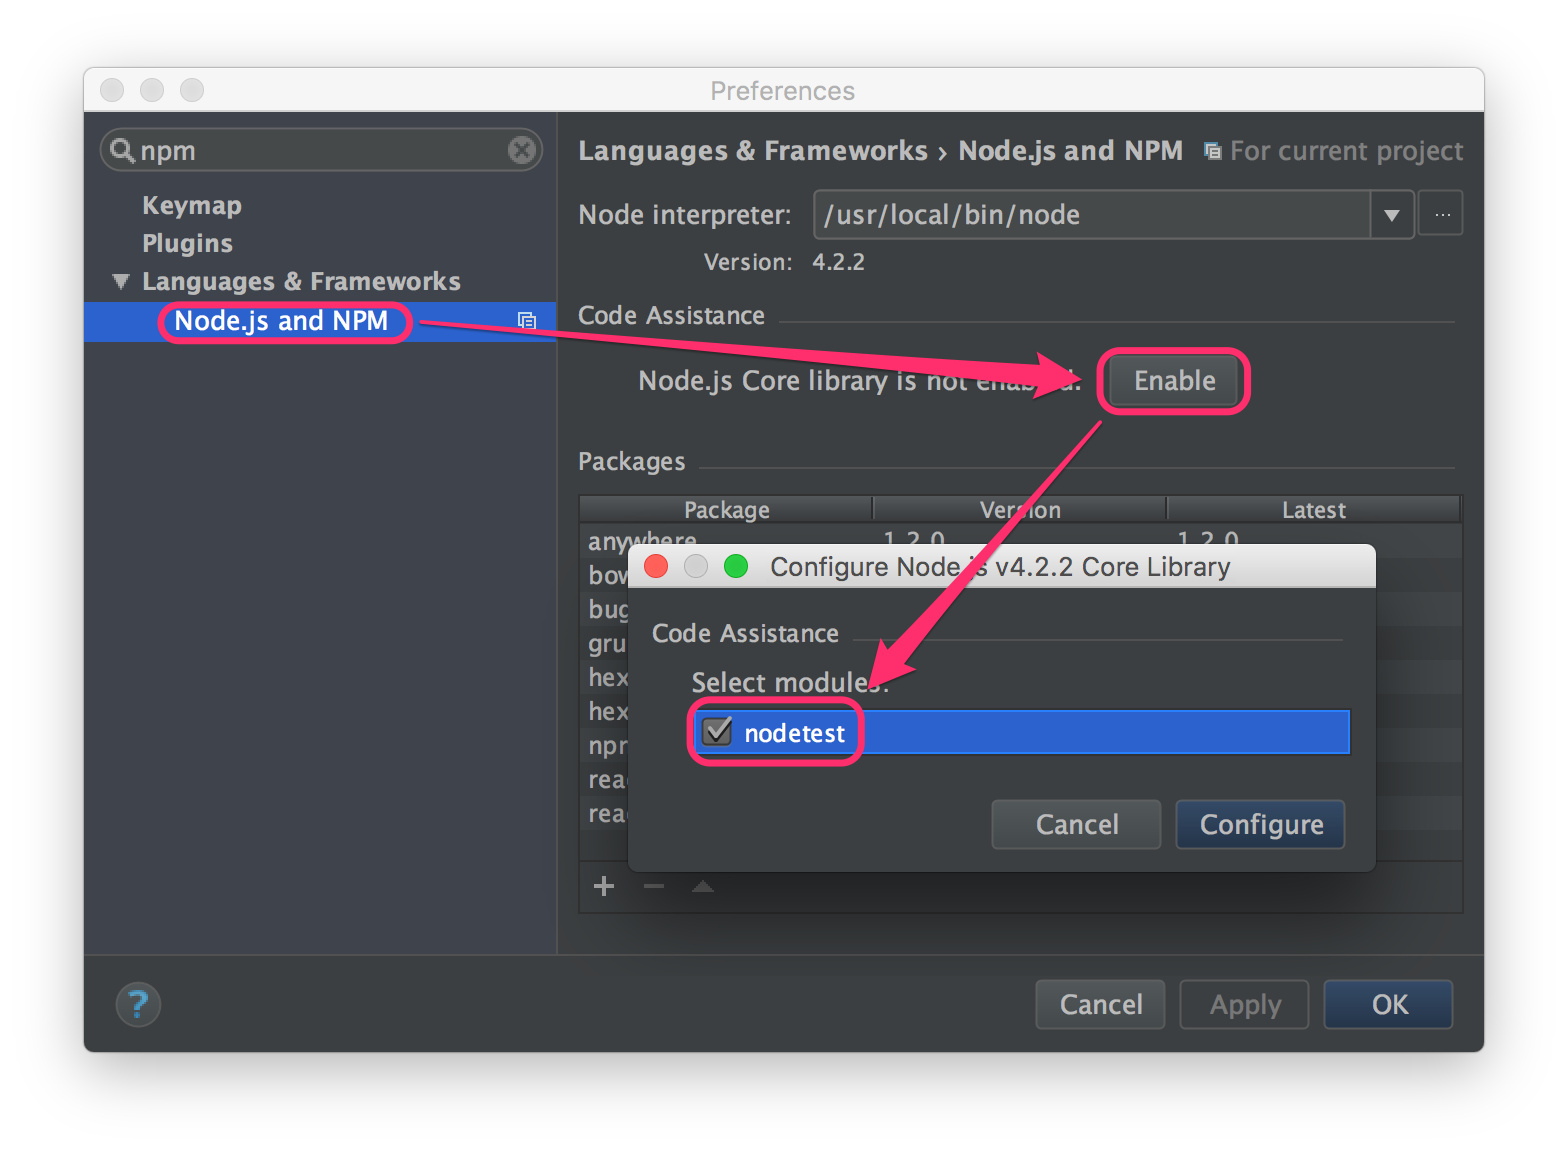Click the browse ellipsis button for interpreter
Image resolution: width=1568 pixels, height=1152 pixels.
click(x=1442, y=215)
